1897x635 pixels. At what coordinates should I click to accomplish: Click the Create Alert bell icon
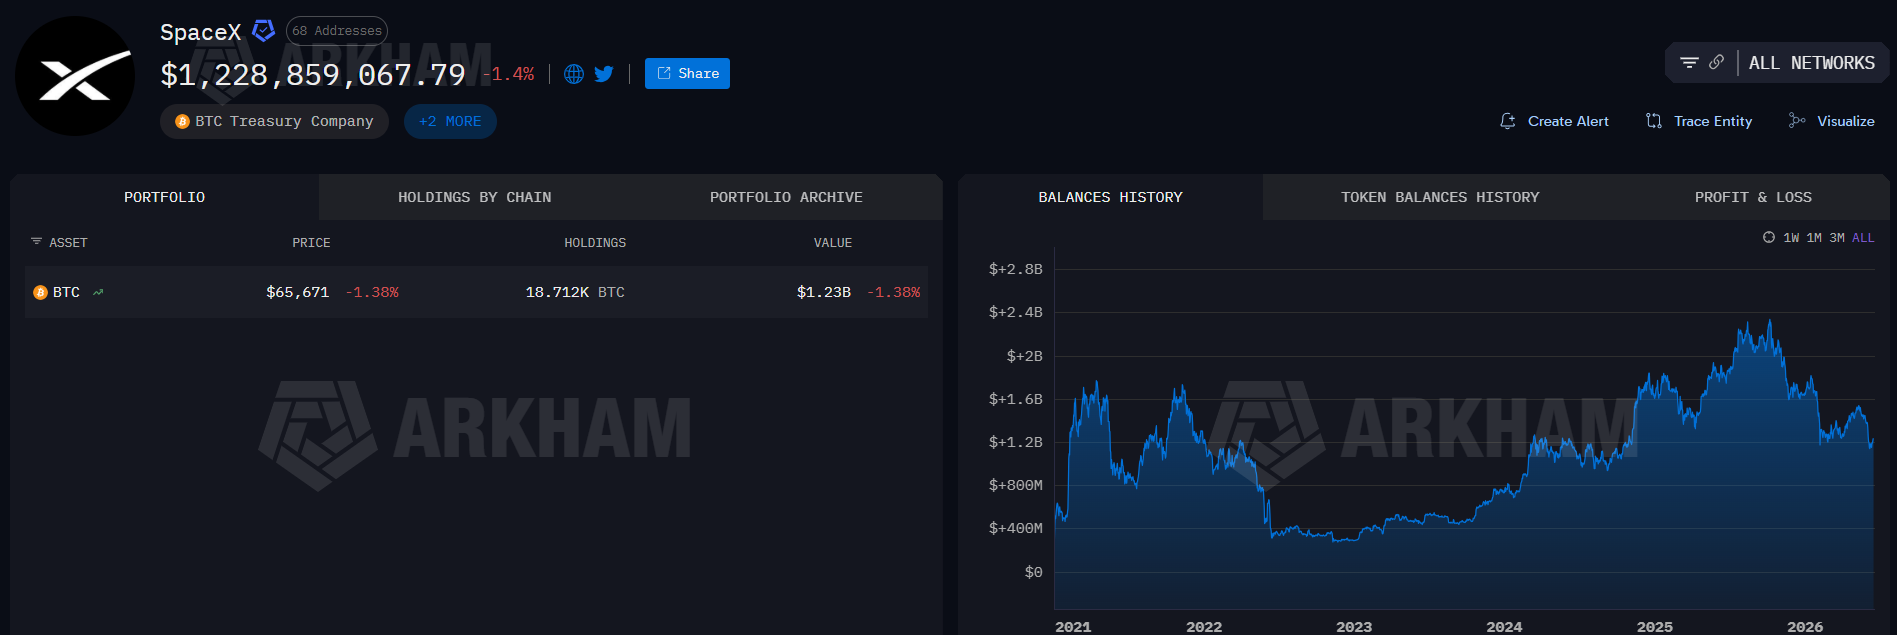(1508, 121)
